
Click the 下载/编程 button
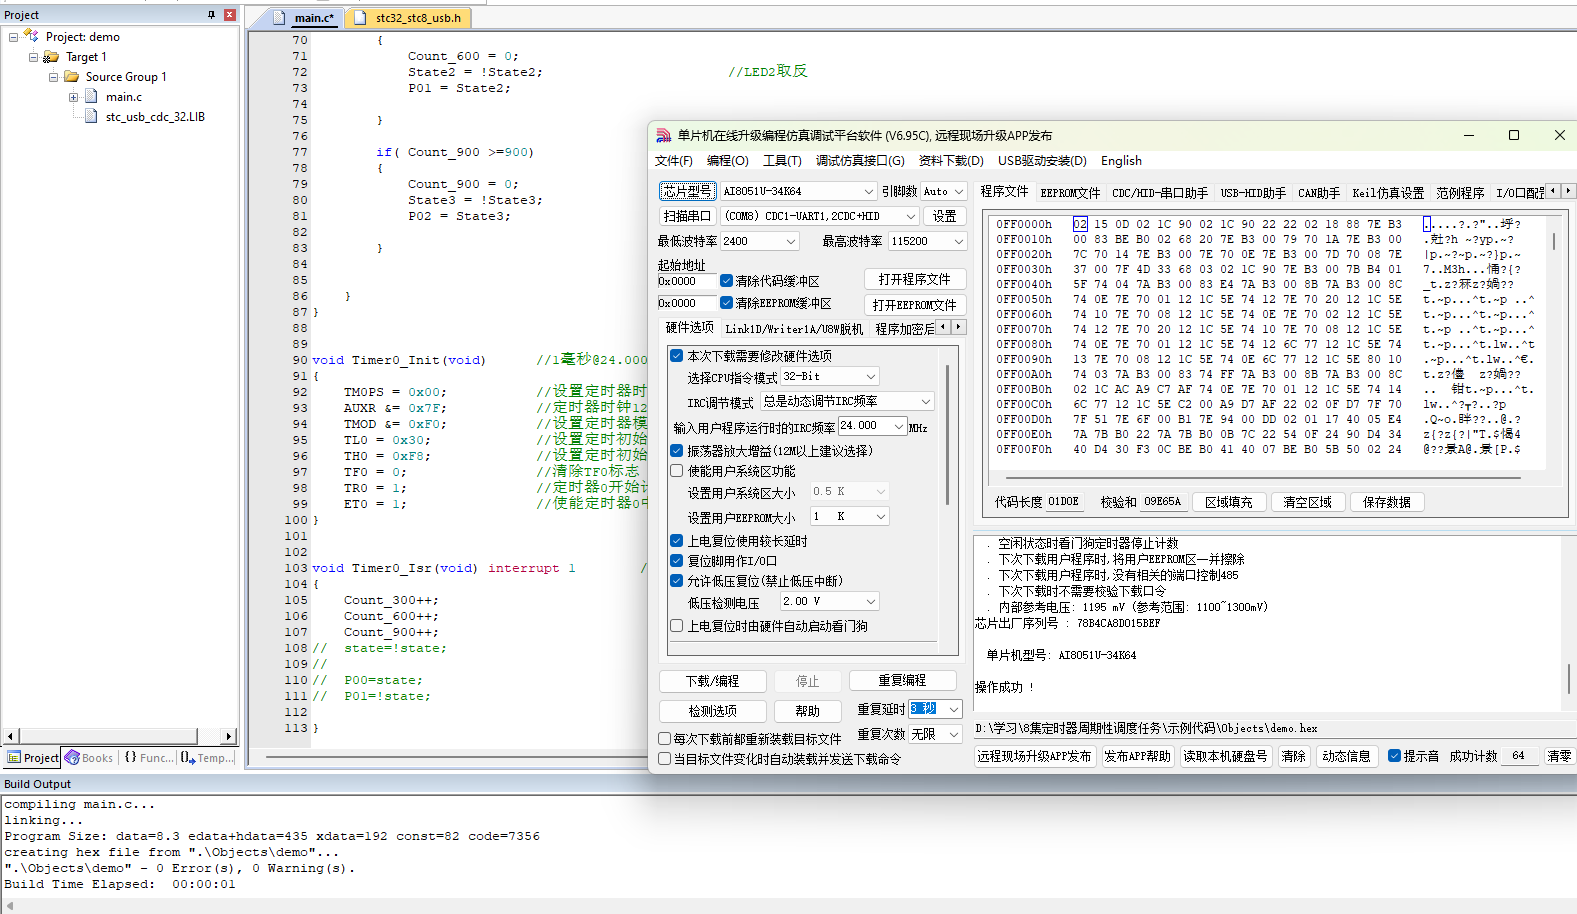coord(712,681)
